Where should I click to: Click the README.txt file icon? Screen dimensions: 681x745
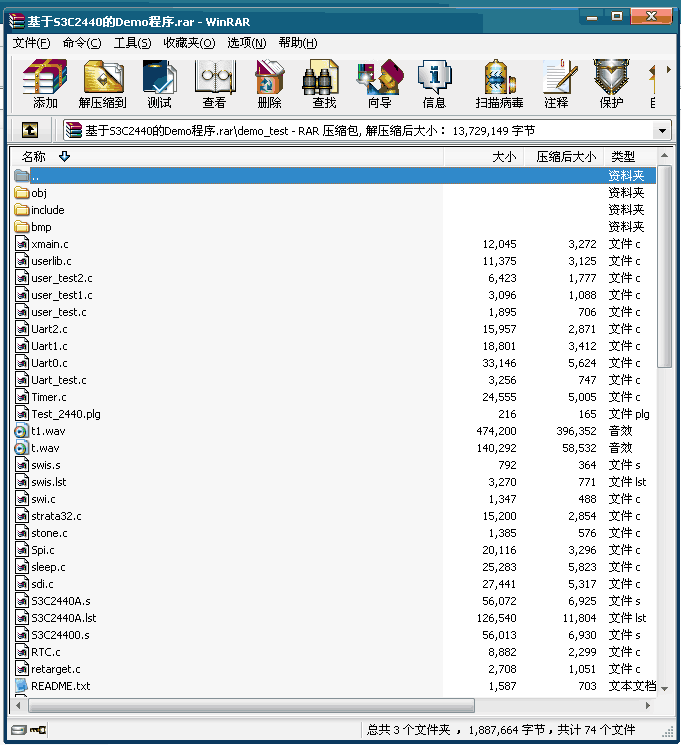tap(22, 686)
